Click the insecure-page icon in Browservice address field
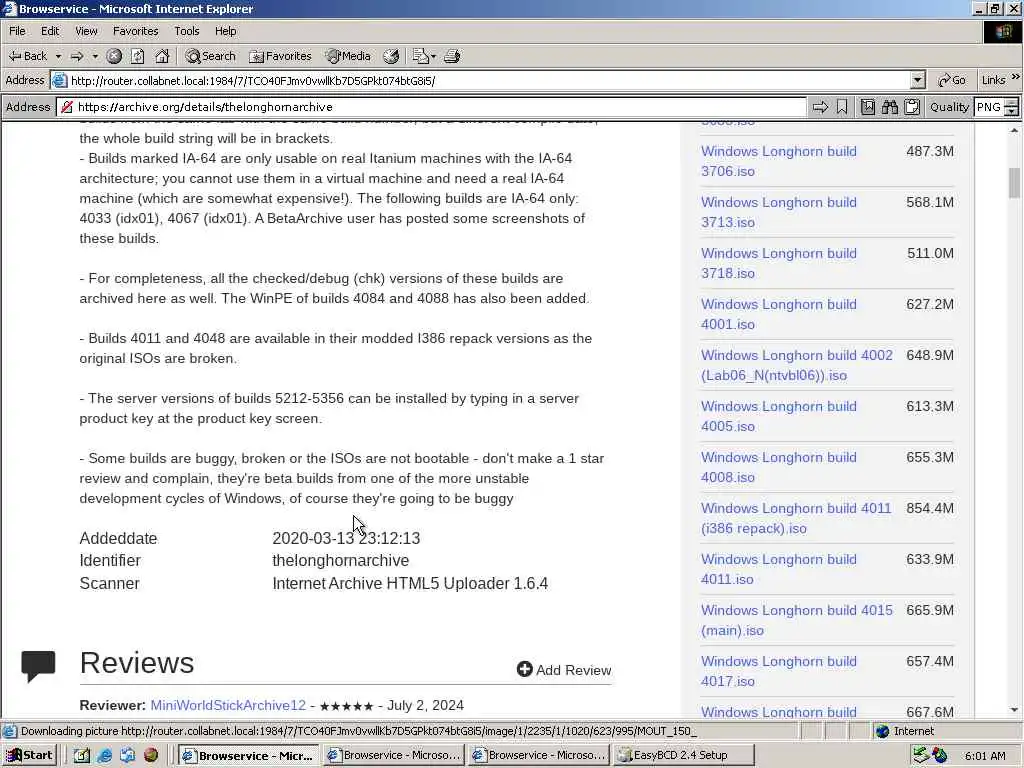The width and height of the screenshot is (1024, 768). click(x=67, y=107)
